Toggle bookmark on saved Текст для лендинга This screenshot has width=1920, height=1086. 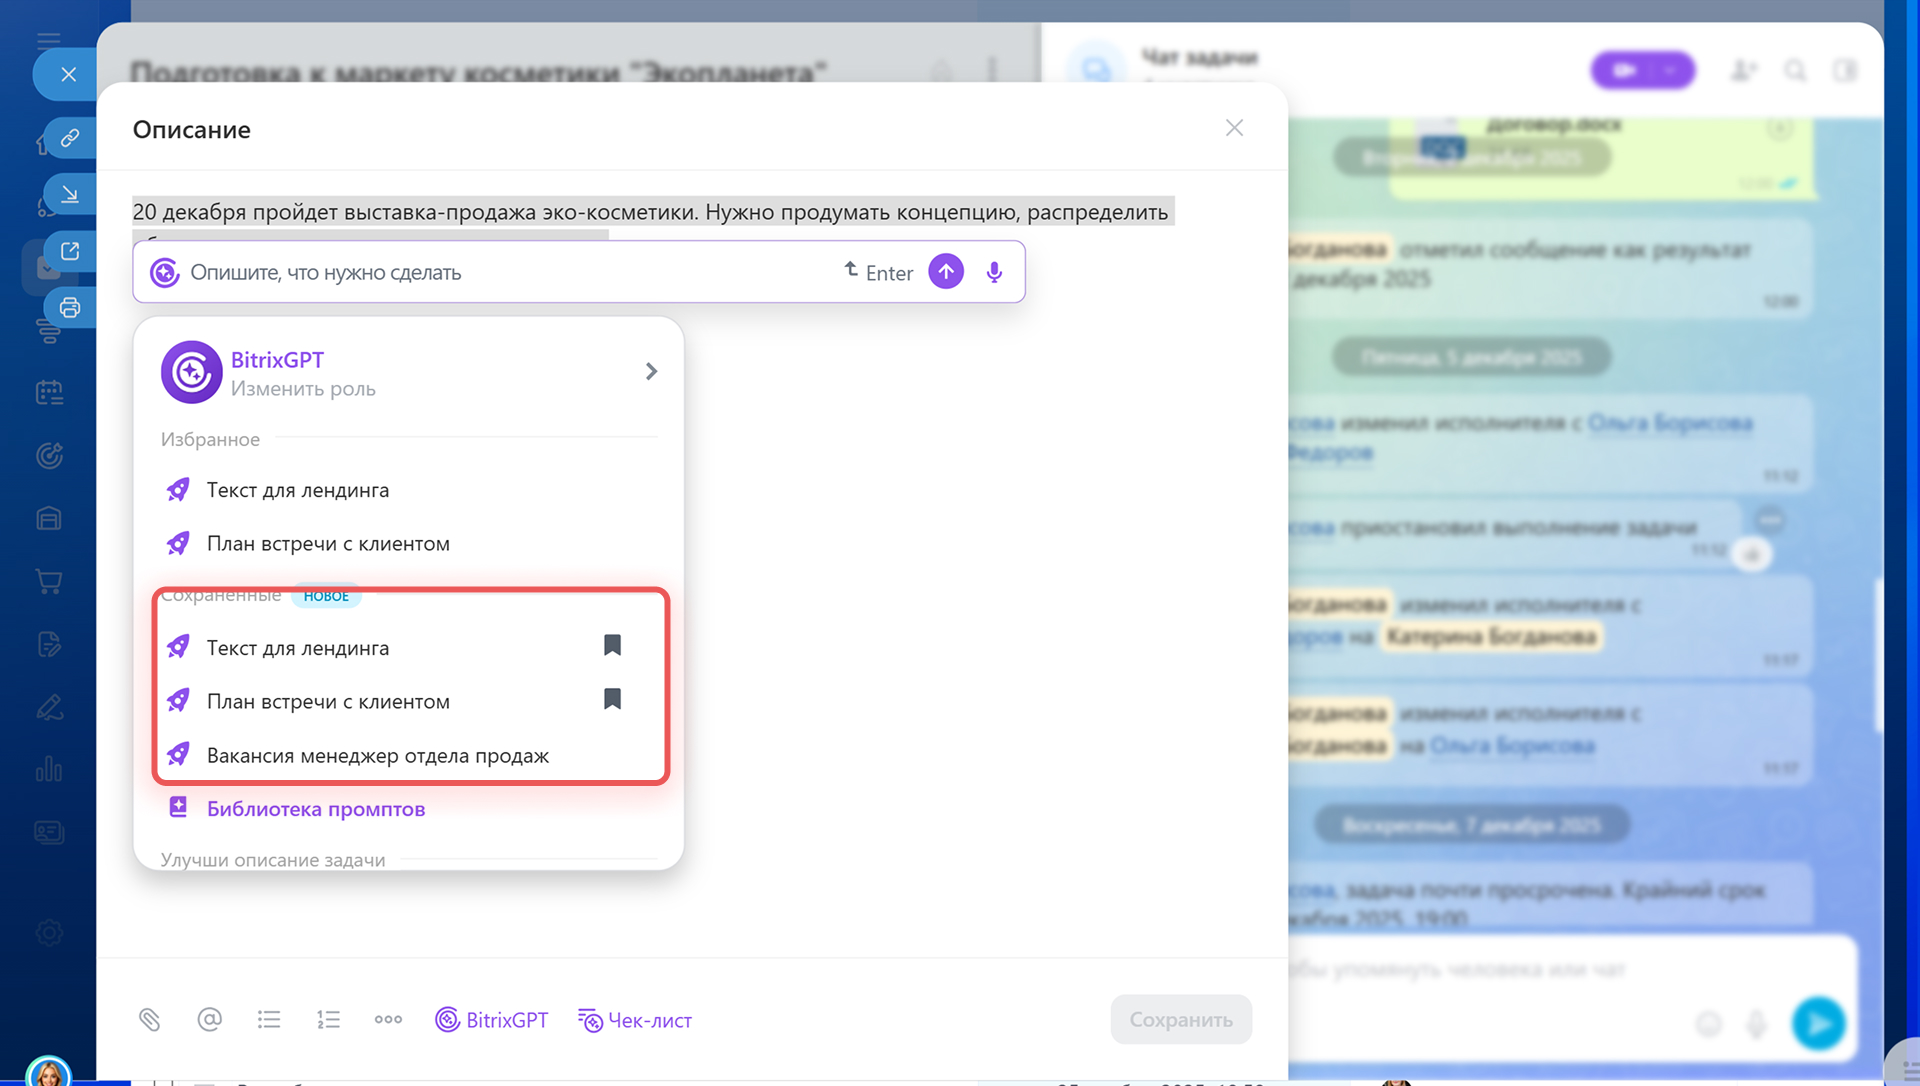(612, 646)
